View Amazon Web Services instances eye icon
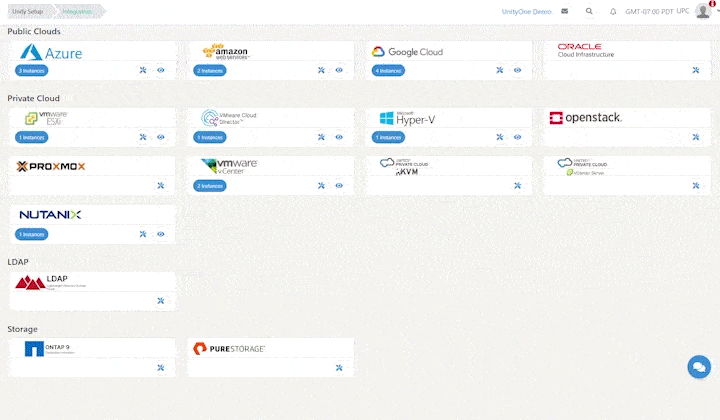This screenshot has height=420, width=720. coord(339,70)
